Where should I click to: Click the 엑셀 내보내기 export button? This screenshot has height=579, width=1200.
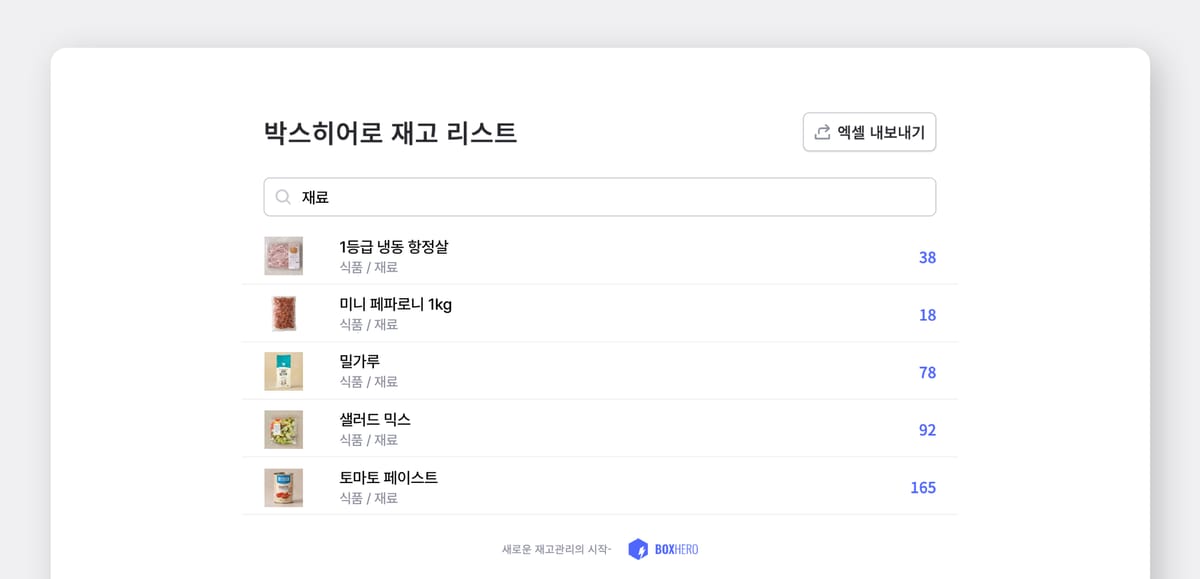coord(869,131)
